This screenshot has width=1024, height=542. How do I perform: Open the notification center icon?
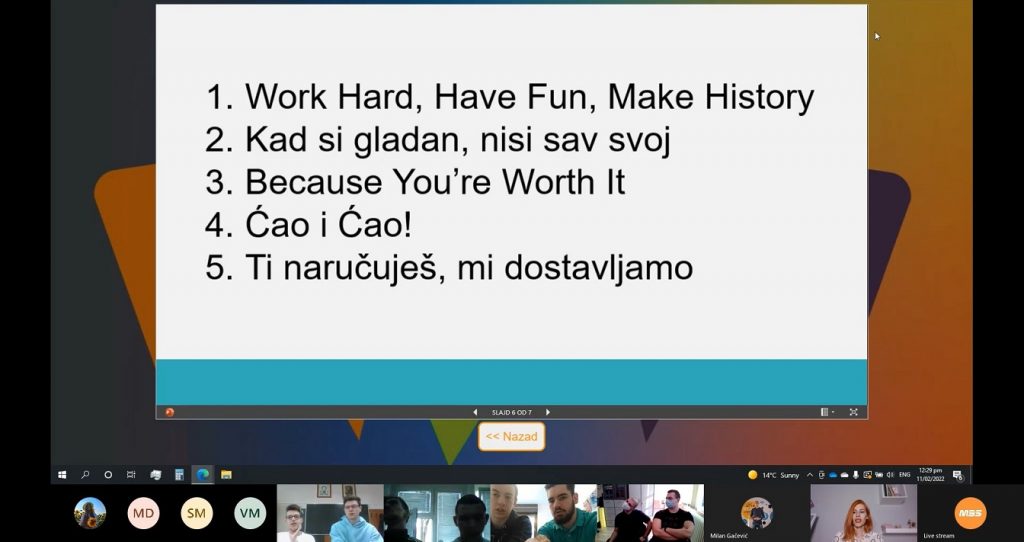click(957, 475)
